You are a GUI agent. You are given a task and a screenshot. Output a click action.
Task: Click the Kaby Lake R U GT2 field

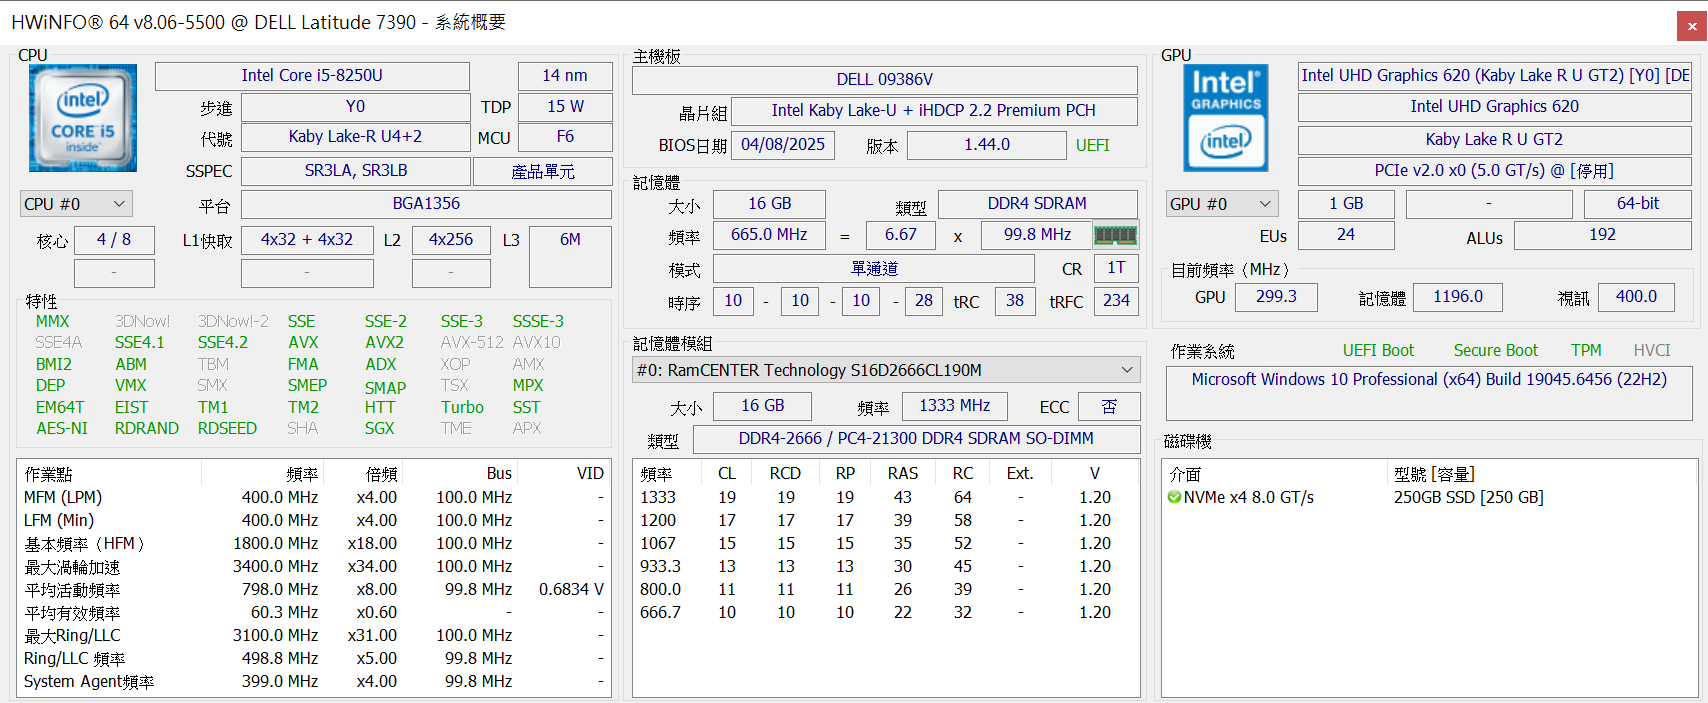[x=1494, y=140]
